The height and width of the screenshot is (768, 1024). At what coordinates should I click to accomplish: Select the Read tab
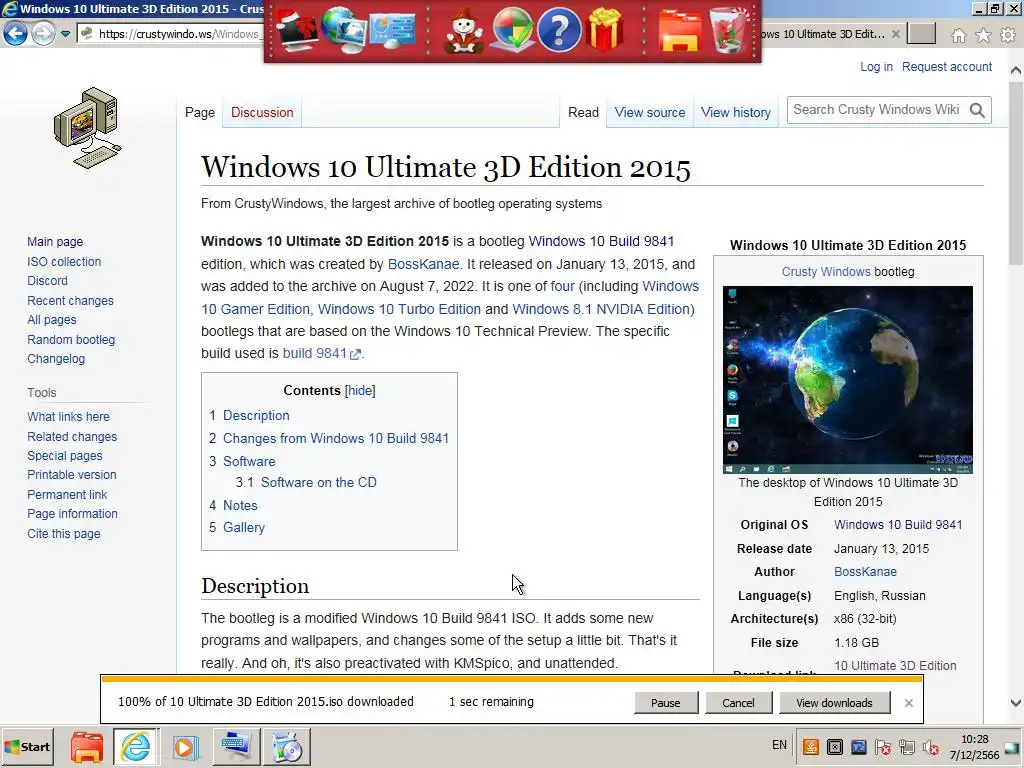click(583, 112)
